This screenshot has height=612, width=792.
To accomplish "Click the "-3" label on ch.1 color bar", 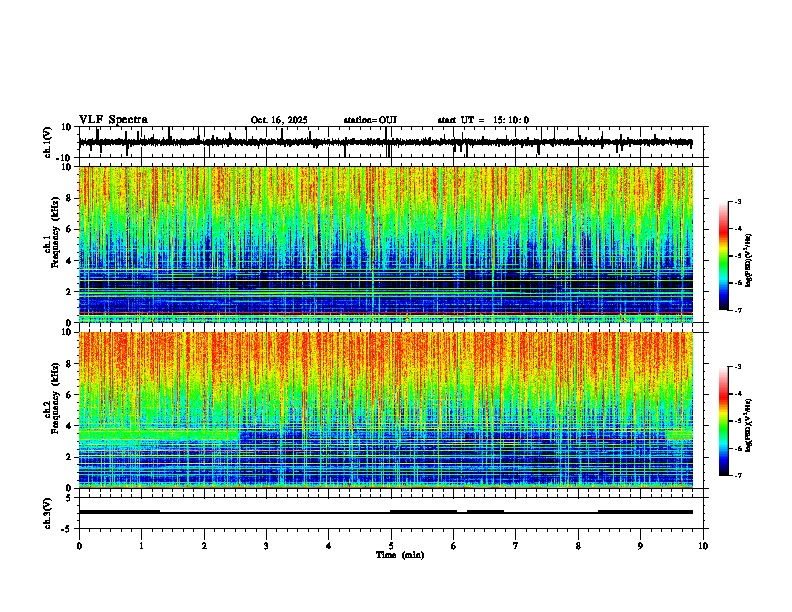I will [738, 202].
